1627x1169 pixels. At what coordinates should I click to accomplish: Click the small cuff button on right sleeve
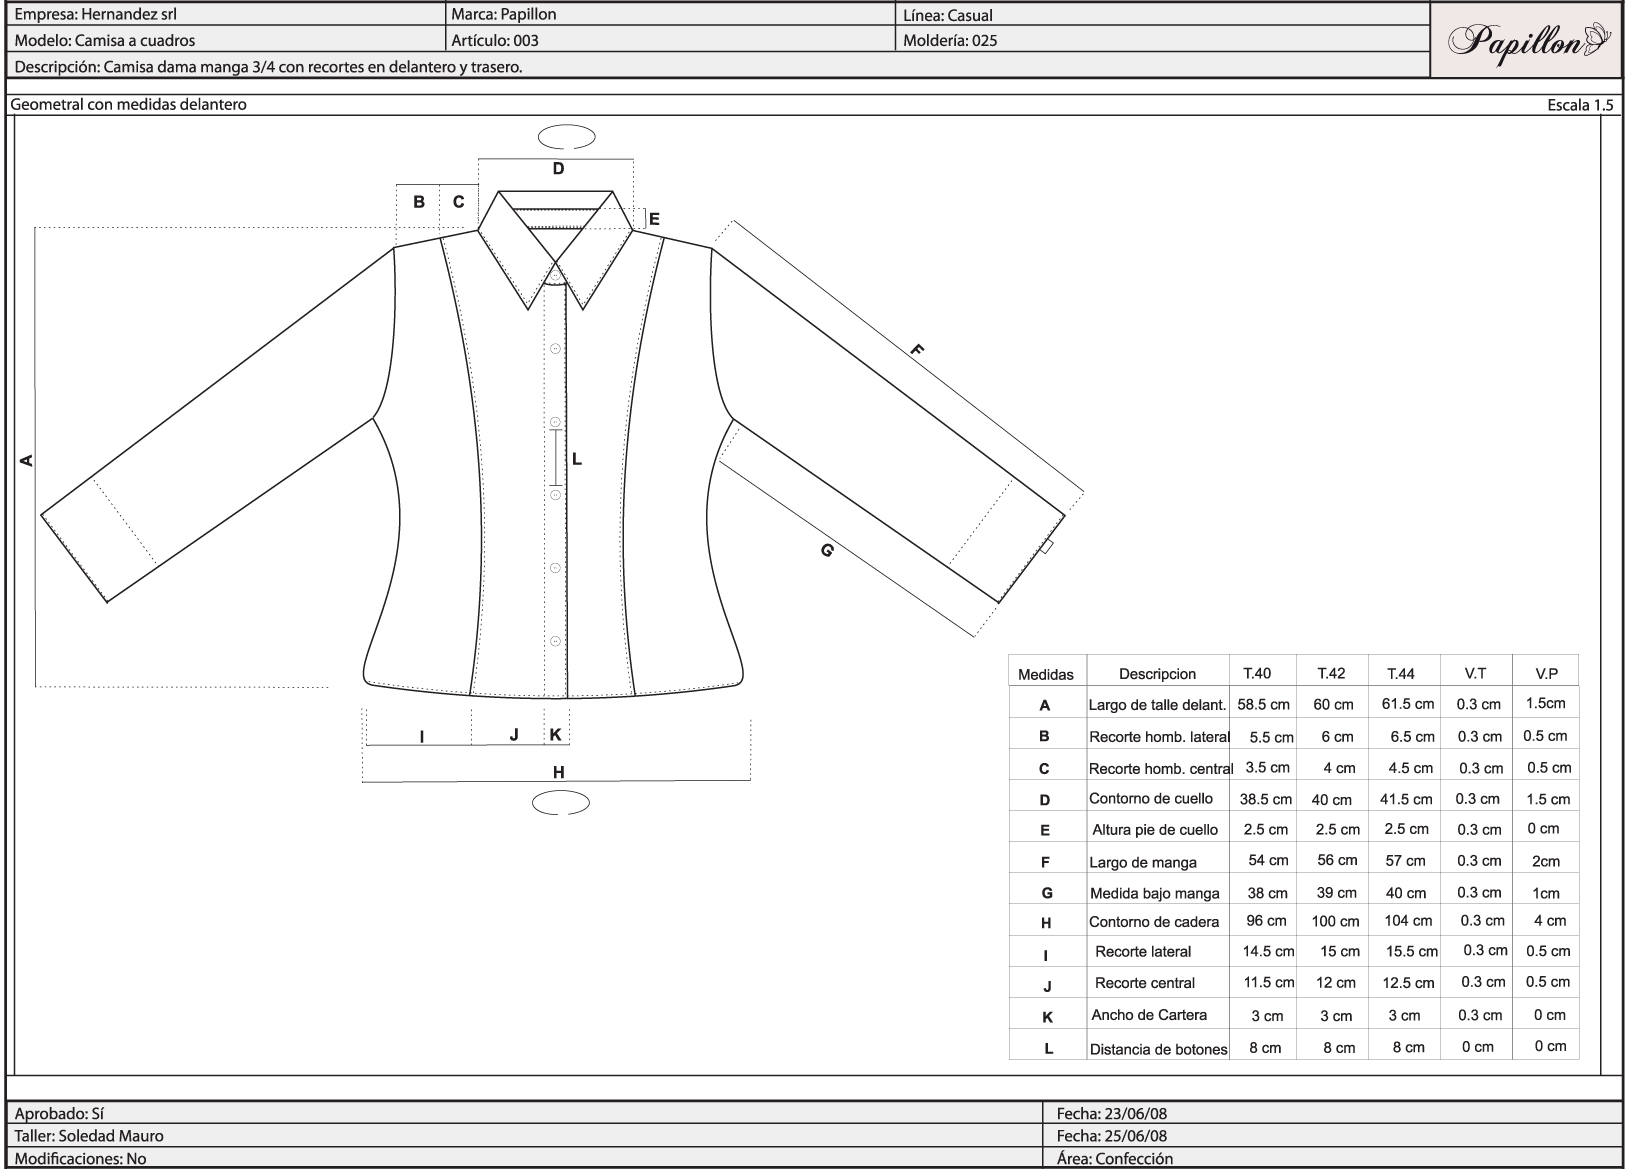[1046, 547]
